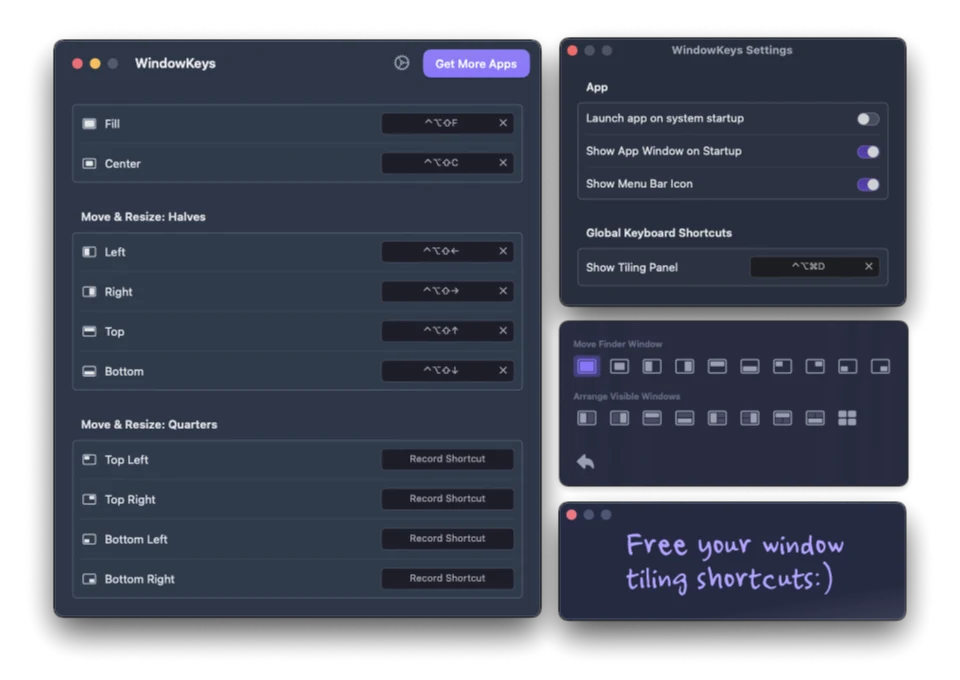960x680 pixels.
Task: Turn off Show Menu Bar Icon
Action: 868,184
